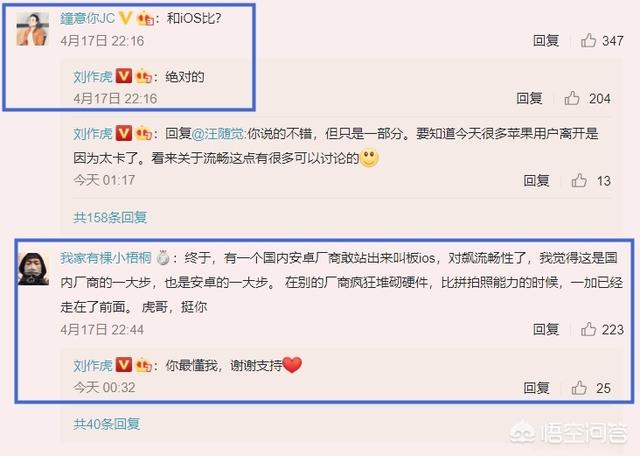Screen dimensions: 640x456
Task: Reply to 你最懂我 comment
Action: click(536, 388)
